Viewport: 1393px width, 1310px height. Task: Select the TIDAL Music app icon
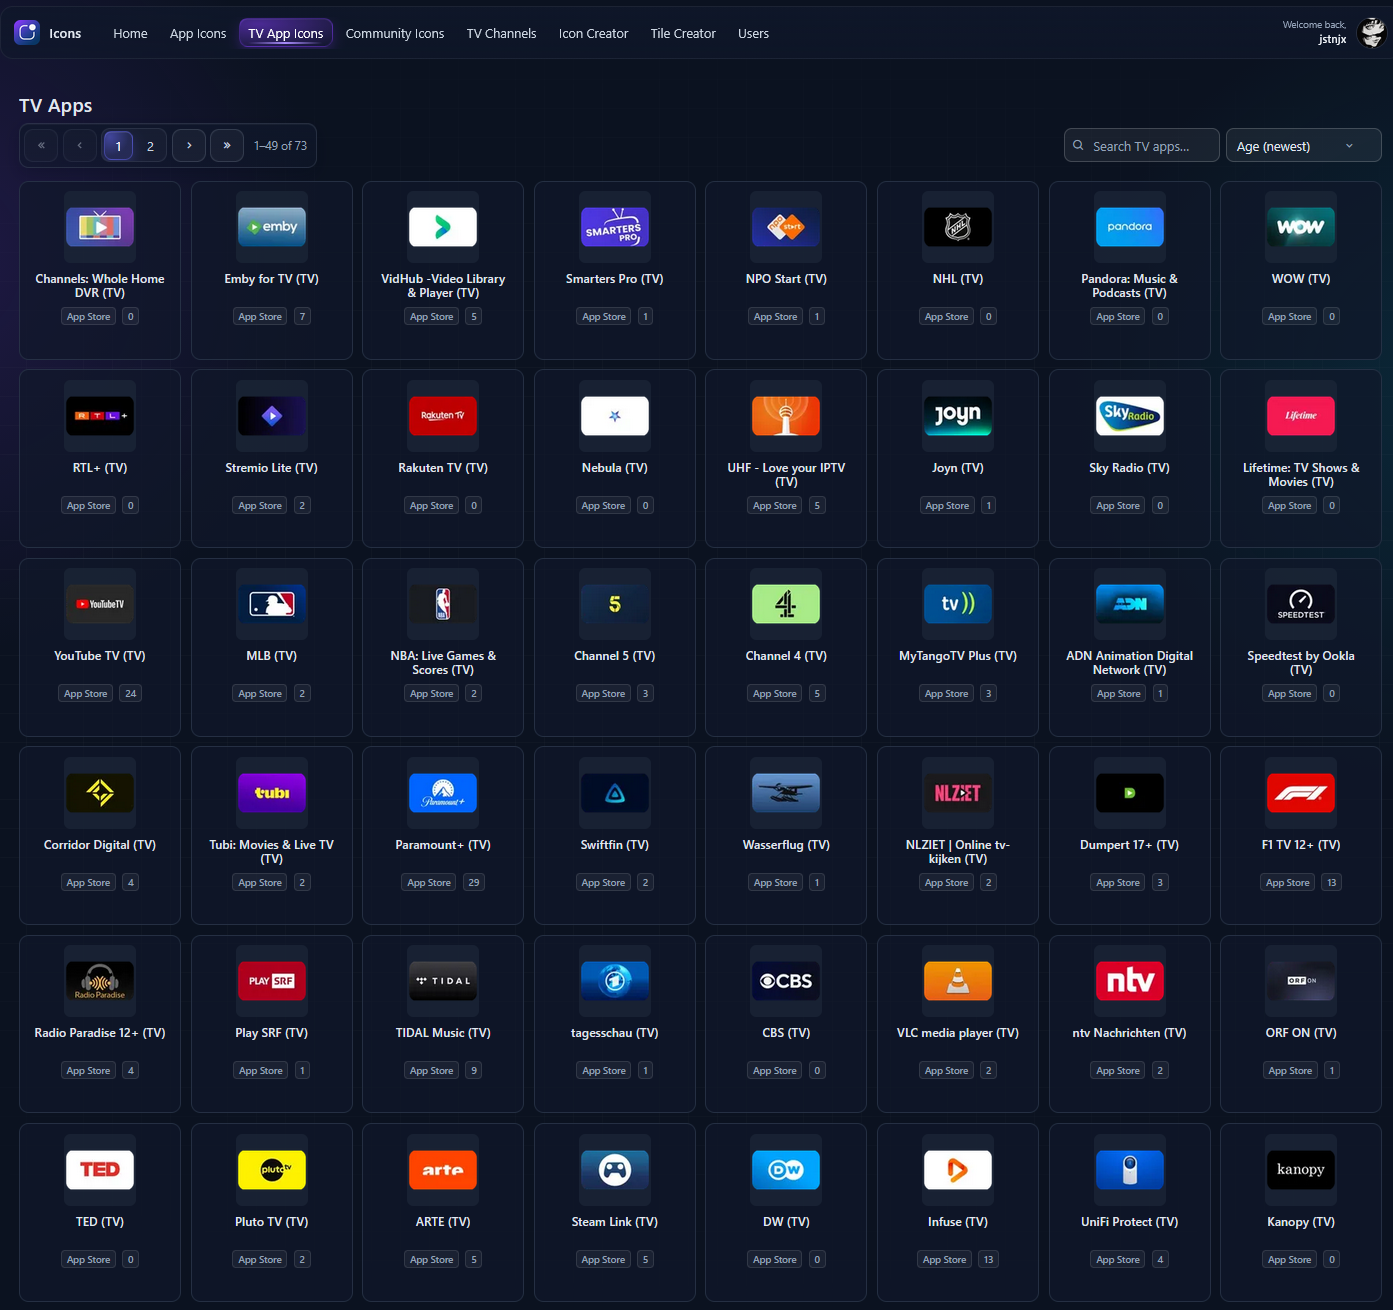pyautogui.click(x=443, y=981)
